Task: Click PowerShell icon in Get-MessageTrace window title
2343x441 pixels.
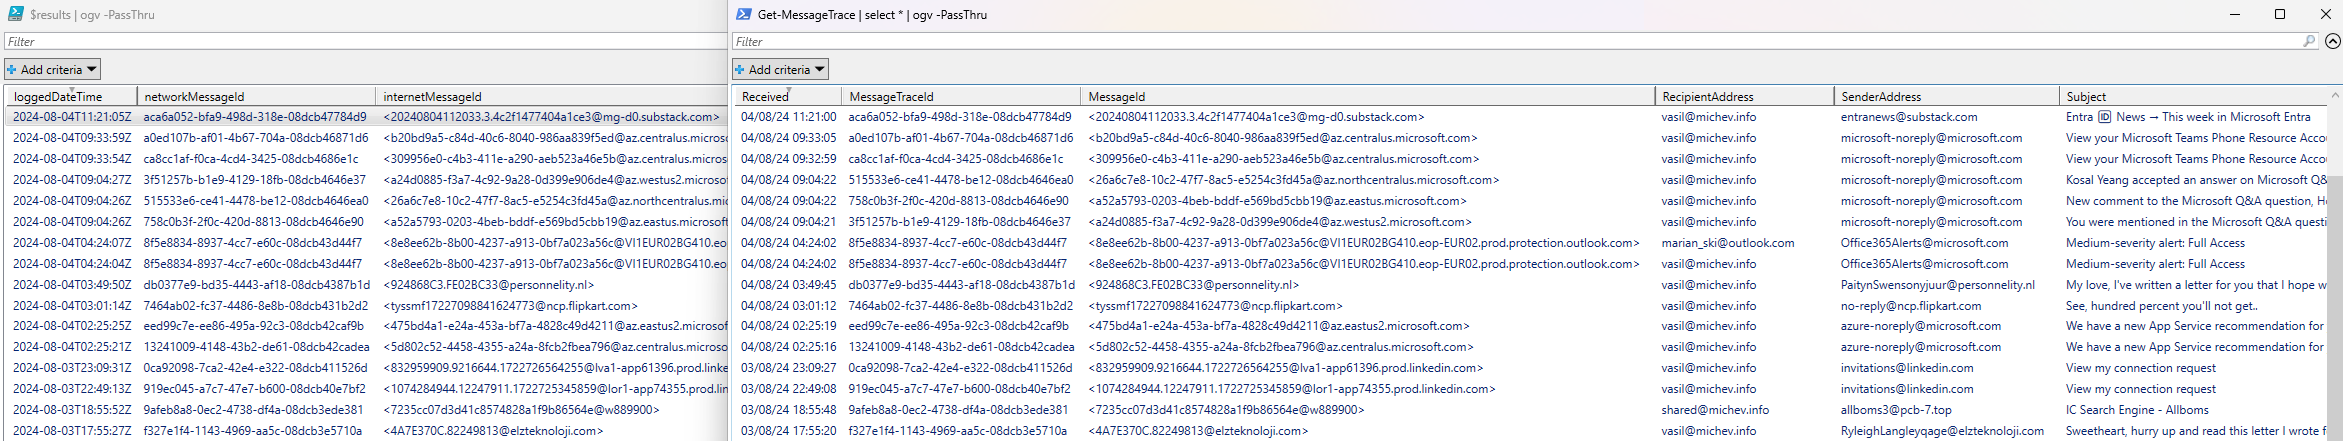Action: click(743, 14)
